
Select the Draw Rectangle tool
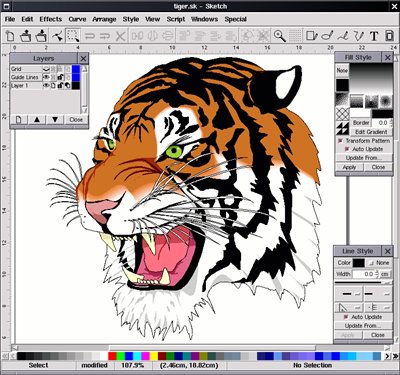pos(312,36)
